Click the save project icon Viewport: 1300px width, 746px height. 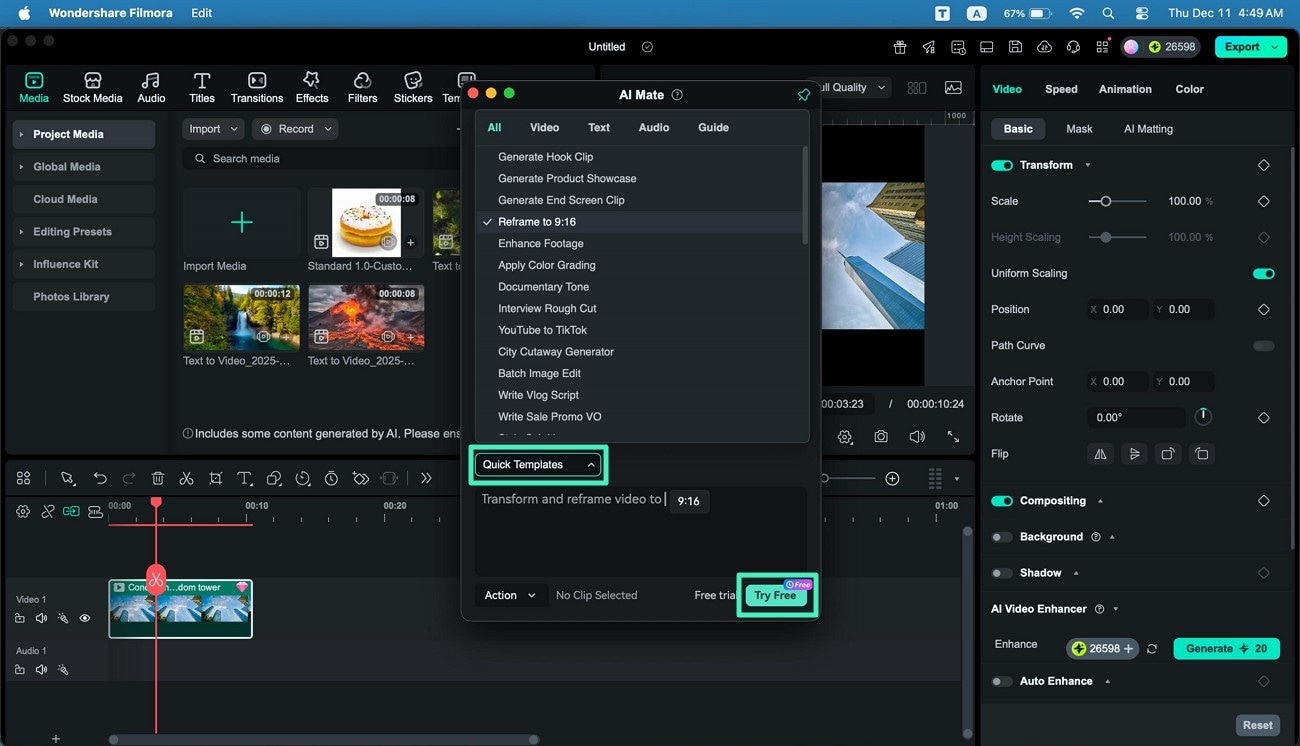[x=1016, y=47]
